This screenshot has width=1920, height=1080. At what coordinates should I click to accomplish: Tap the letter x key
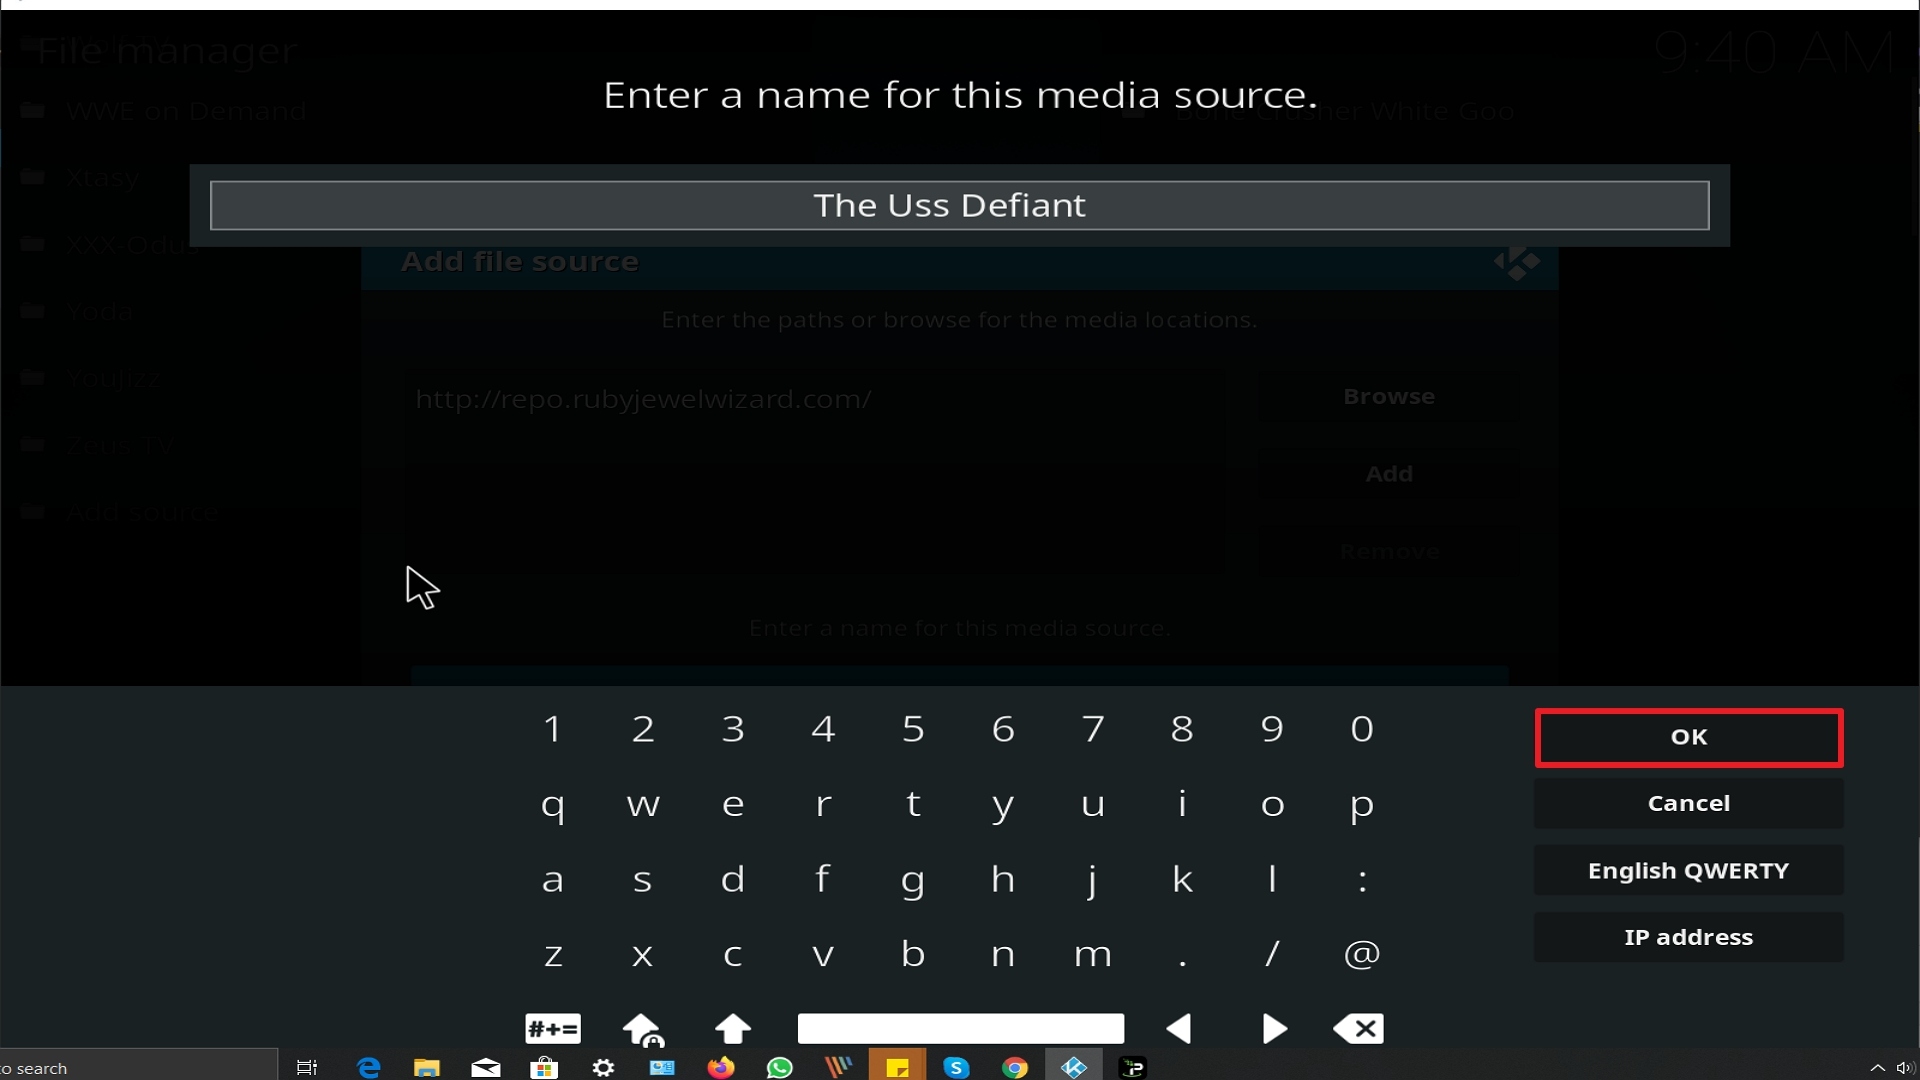643,954
